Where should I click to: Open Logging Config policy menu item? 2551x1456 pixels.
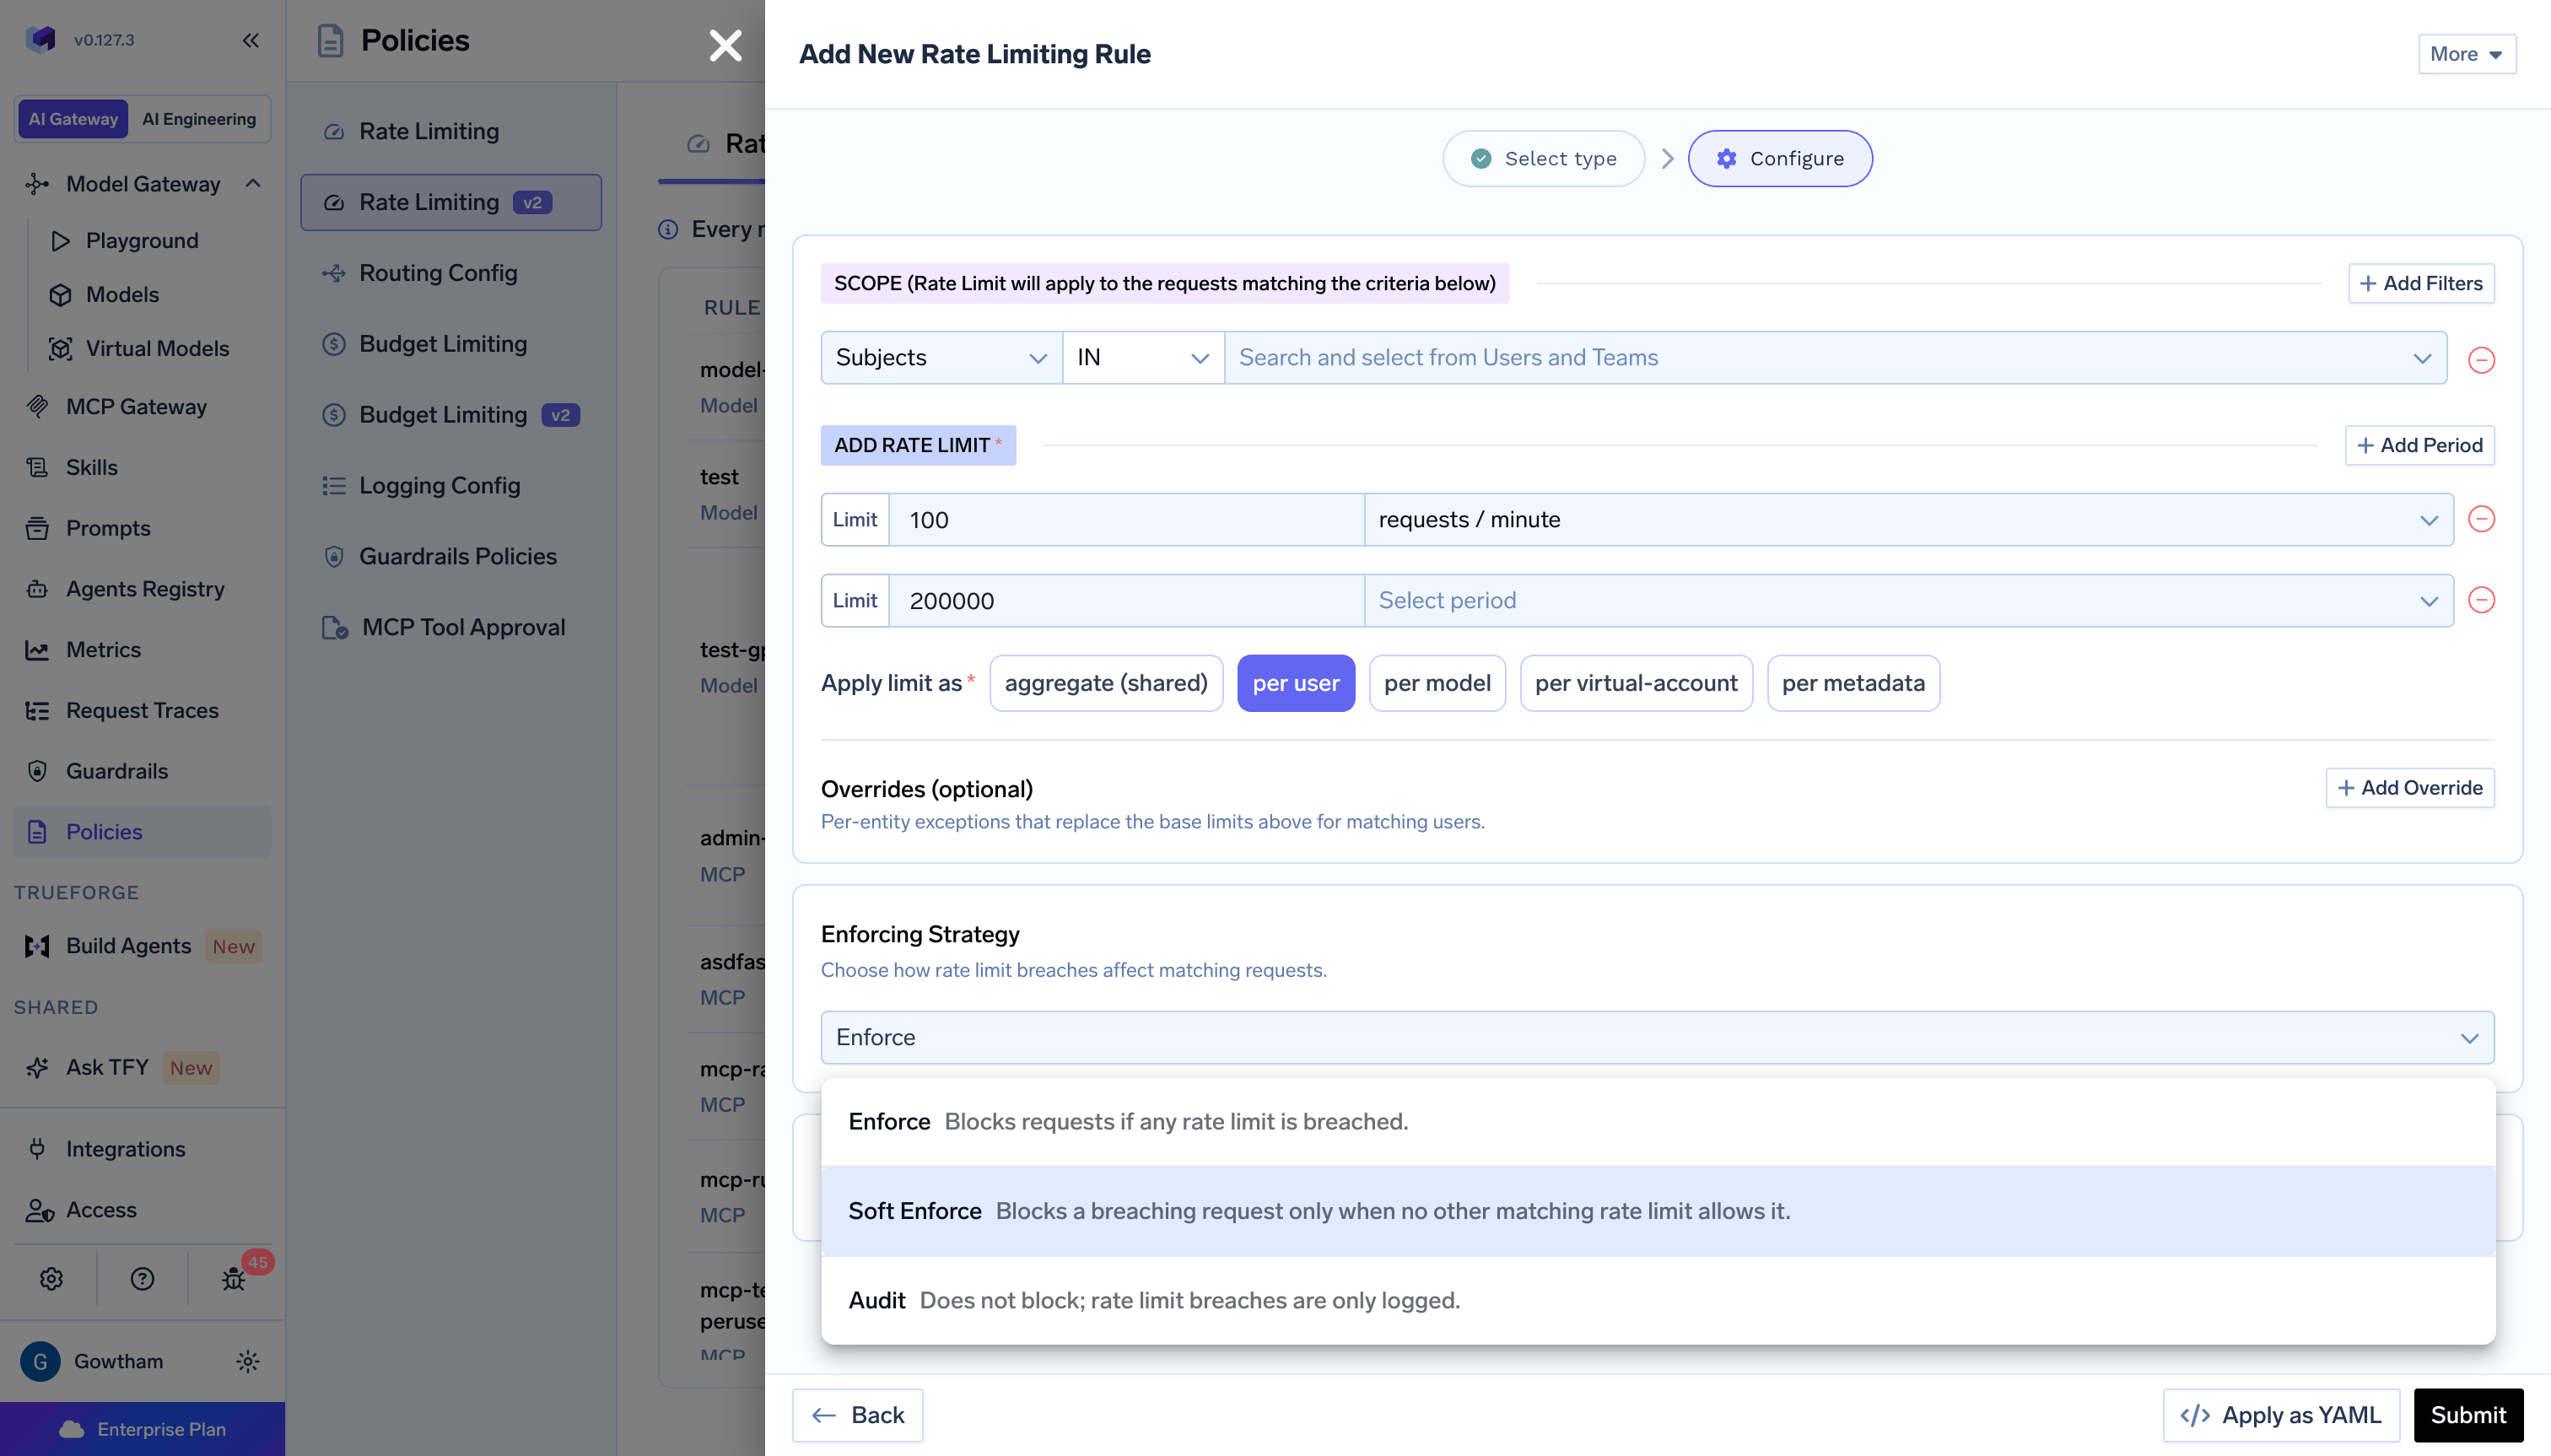click(451, 486)
